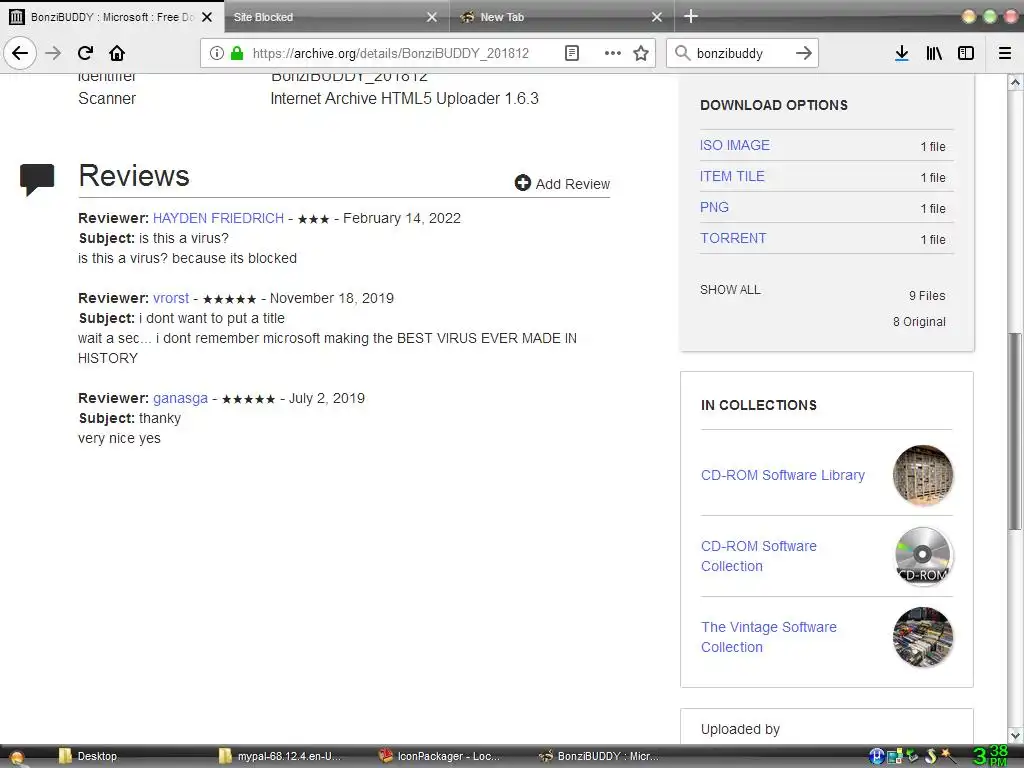Open the downloads panel
1024x768 pixels.
coord(901,54)
